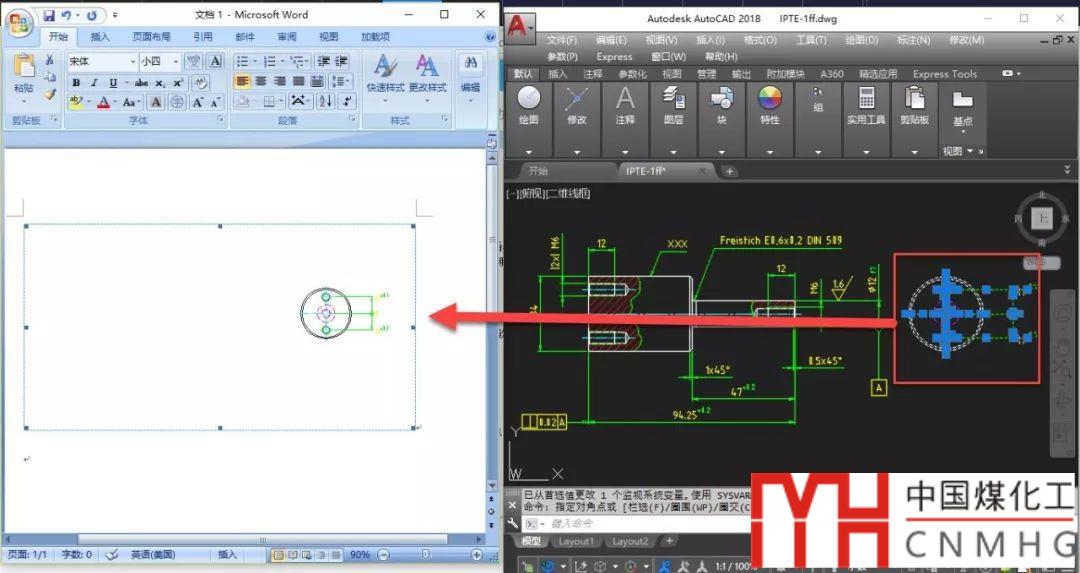Switch to the 插入 tab in Word
Screen dimensions: 1080x573
101,37
